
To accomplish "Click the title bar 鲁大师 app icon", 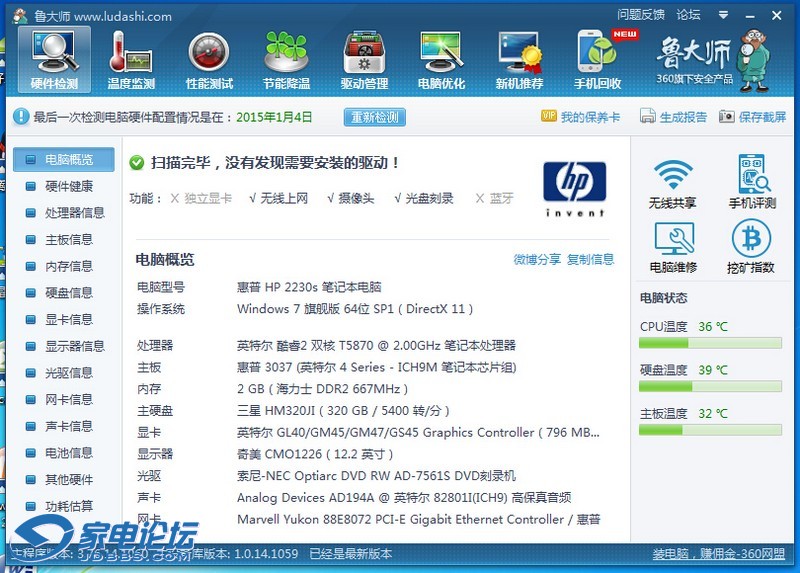I will 20,16.
